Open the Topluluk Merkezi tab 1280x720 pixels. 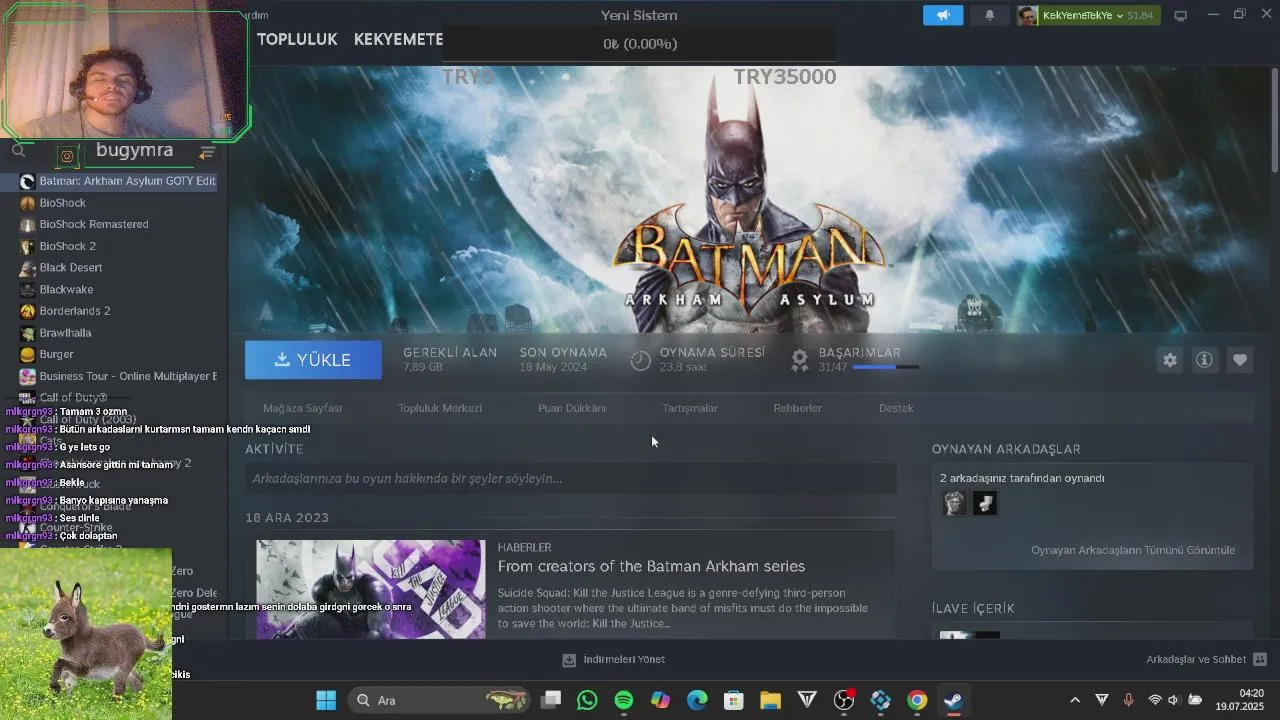440,408
